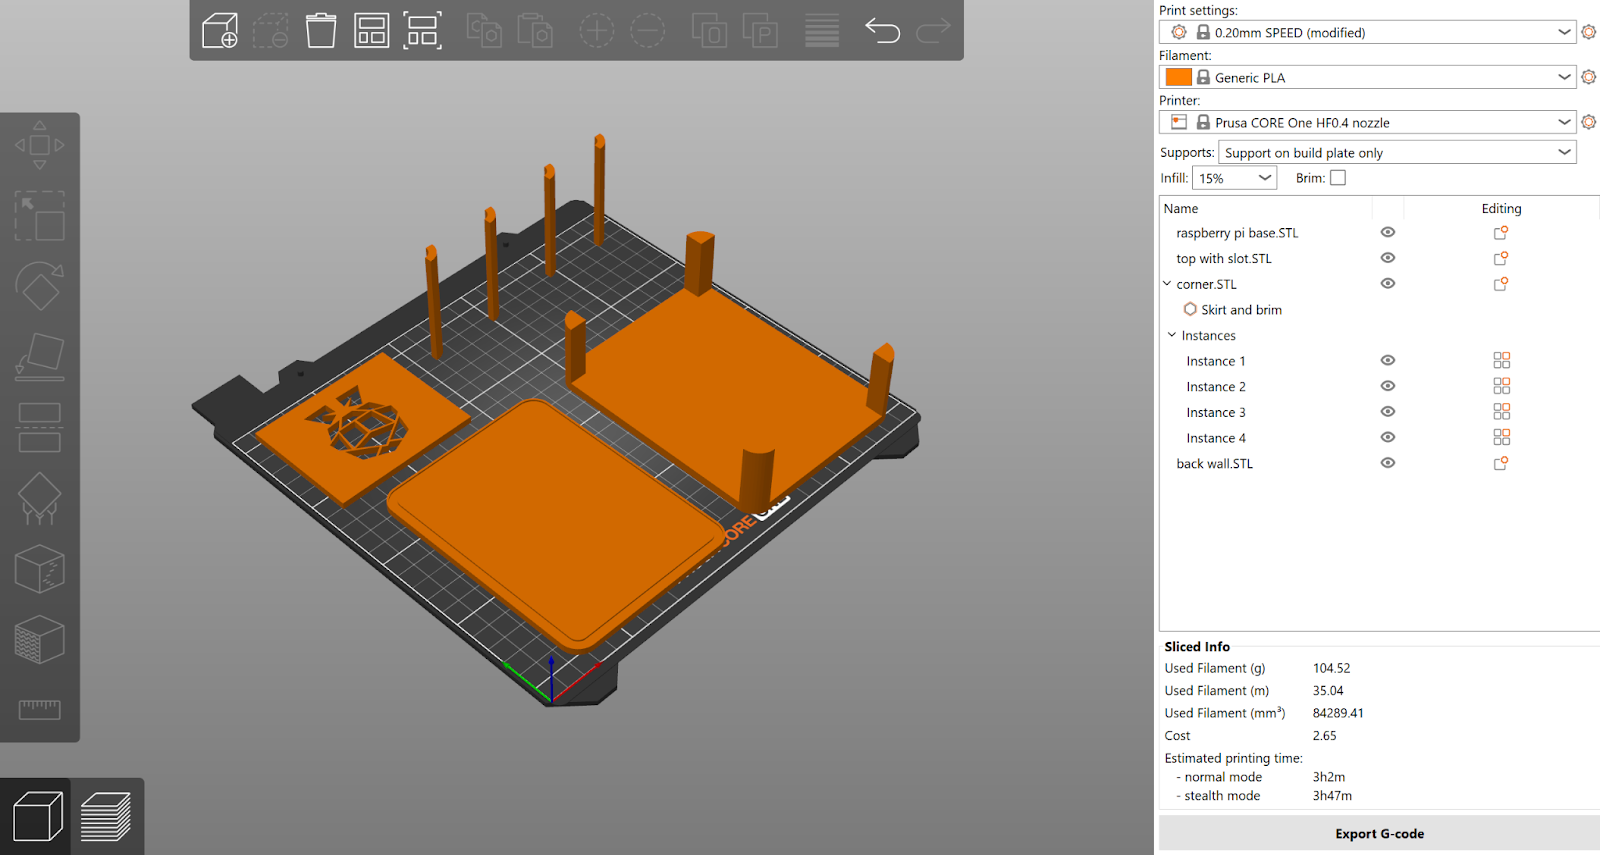Click the Delete all trash icon
Viewport: 1600px width, 855px height.
pos(321,31)
